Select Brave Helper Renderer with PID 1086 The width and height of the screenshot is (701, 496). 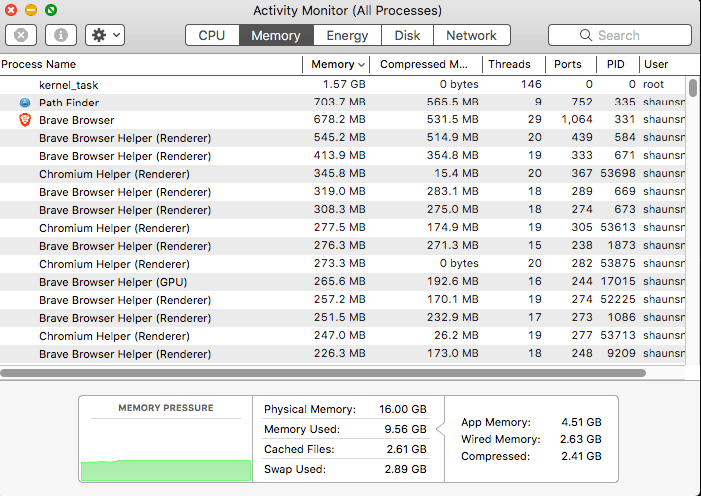click(342, 318)
